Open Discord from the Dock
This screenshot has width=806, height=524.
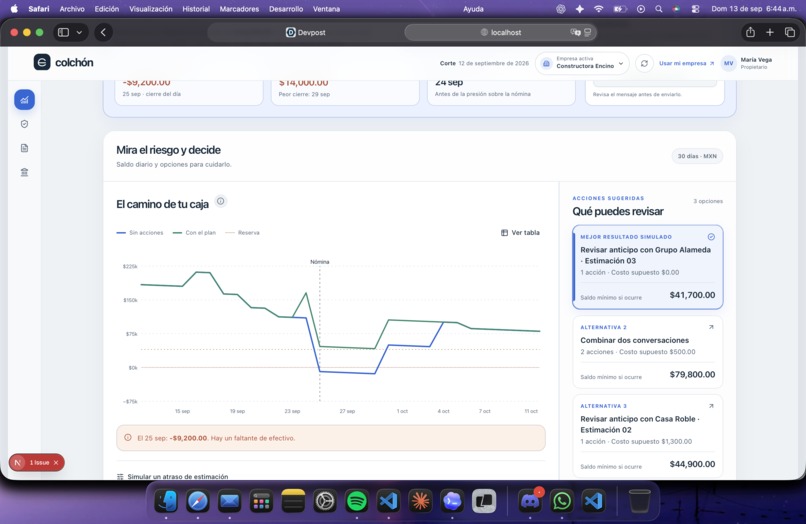[530, 501]
